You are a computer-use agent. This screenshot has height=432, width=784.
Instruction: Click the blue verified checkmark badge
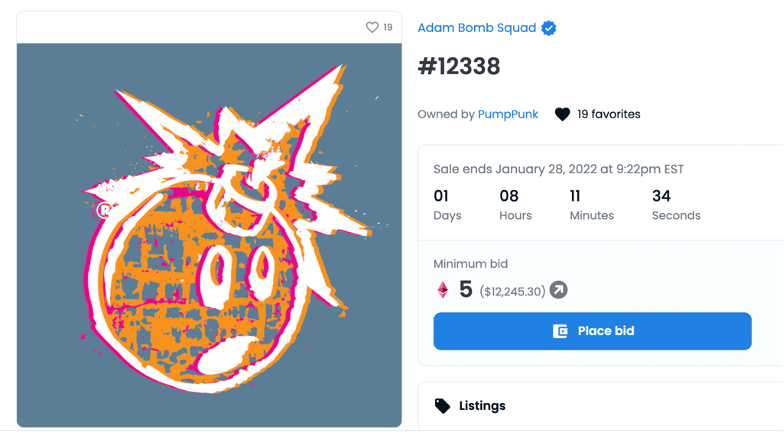(x=549, y=28)
